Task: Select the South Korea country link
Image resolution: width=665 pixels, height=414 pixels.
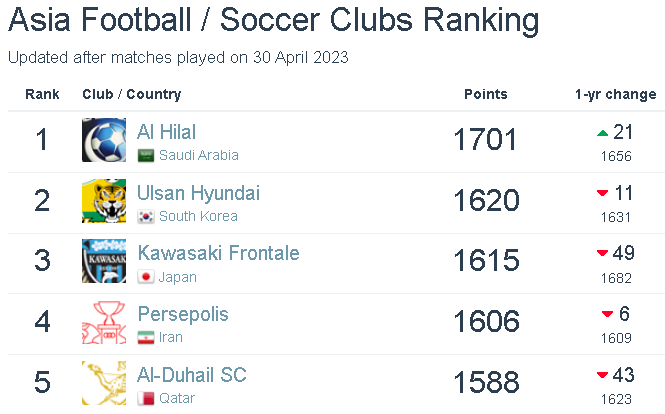Action: pyautogui.click(x=198, y=217)
